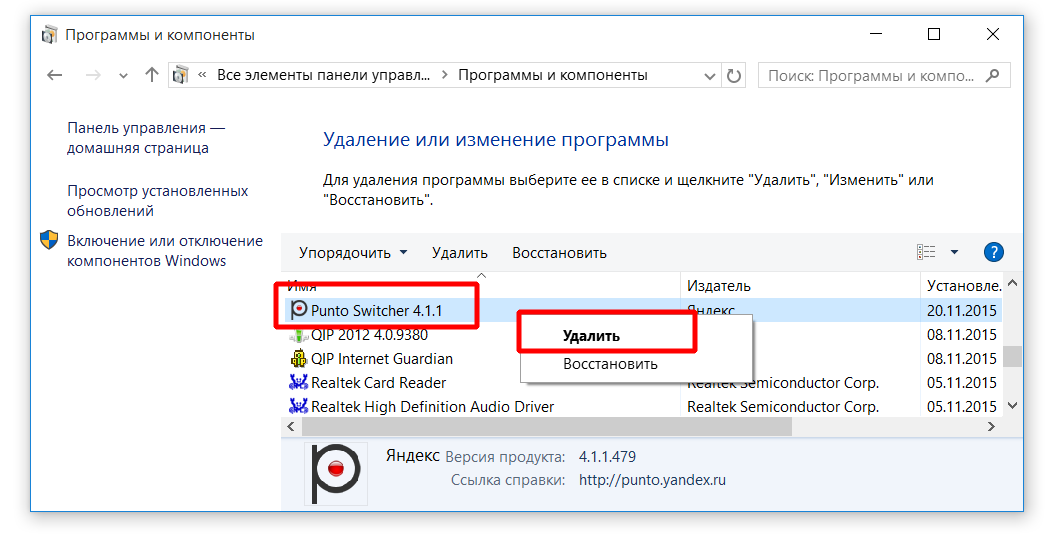The image size is (1053, 543).
Task: Expand the Упорядочить dropdown menu
Action: pyautogui.click(x=353, y=253)
